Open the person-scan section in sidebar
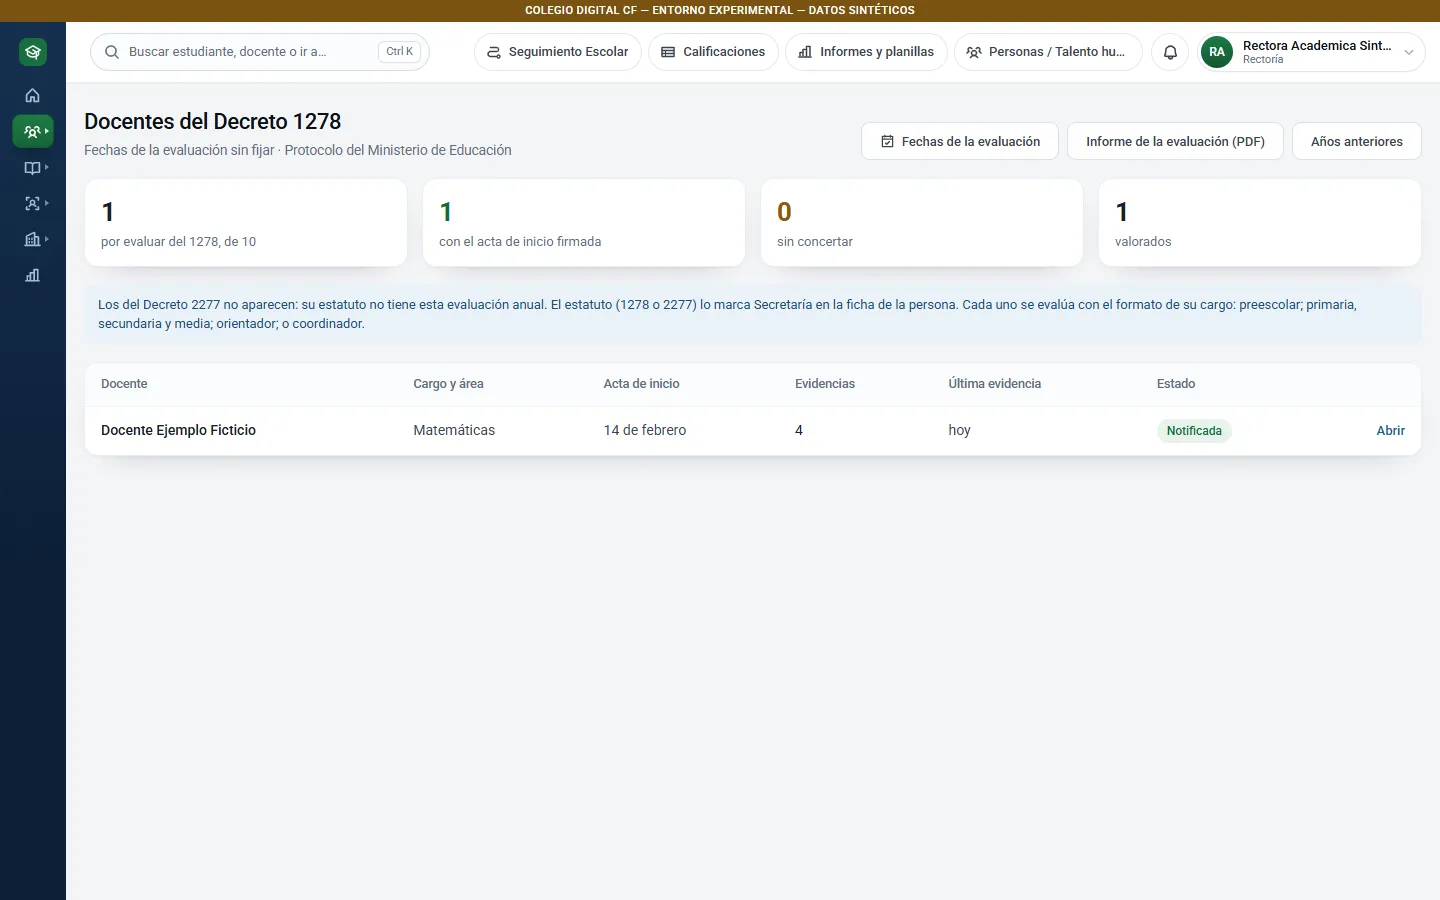The width and height of the screenshot is (1440, 900). (33, 204)
